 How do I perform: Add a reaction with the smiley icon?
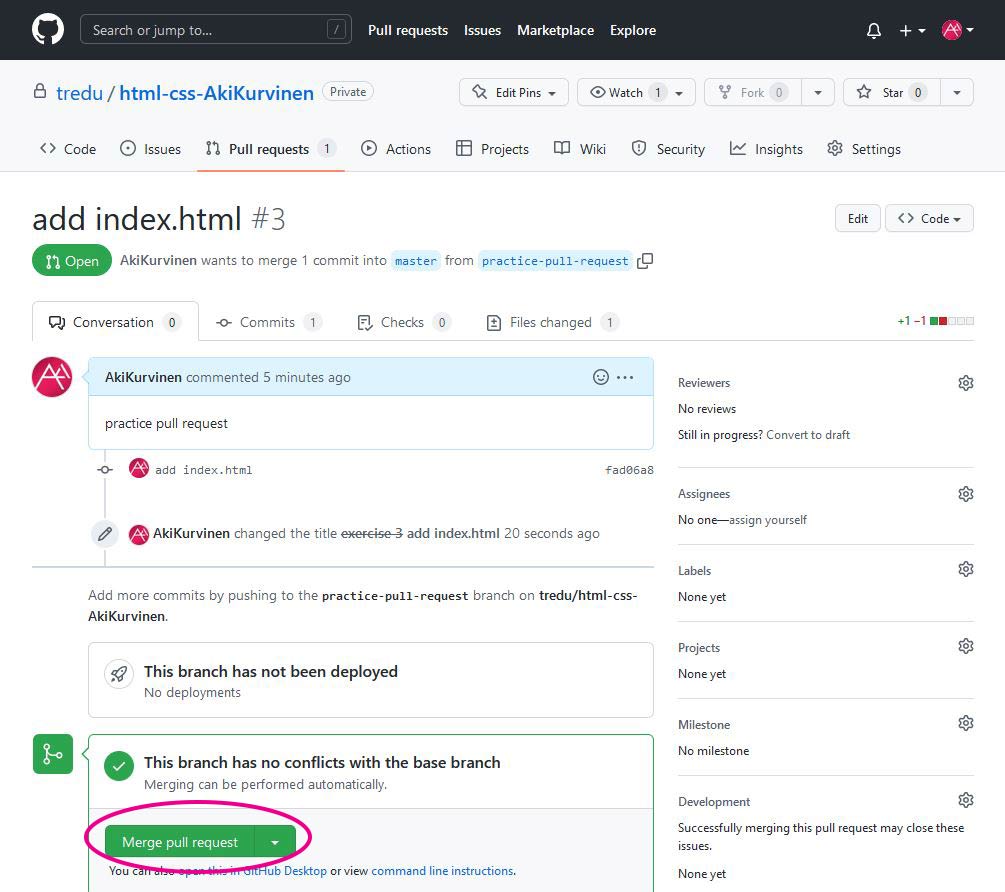point(601,377)
